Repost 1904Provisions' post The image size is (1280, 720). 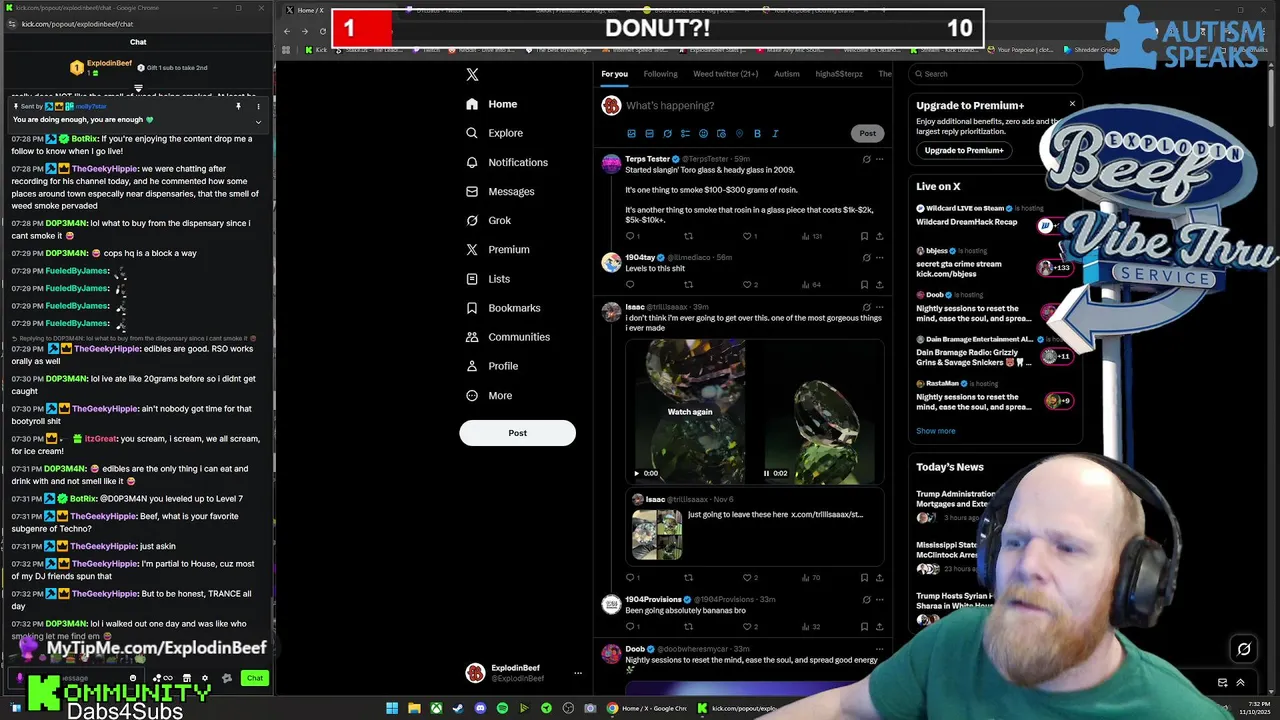coord(688,626)
